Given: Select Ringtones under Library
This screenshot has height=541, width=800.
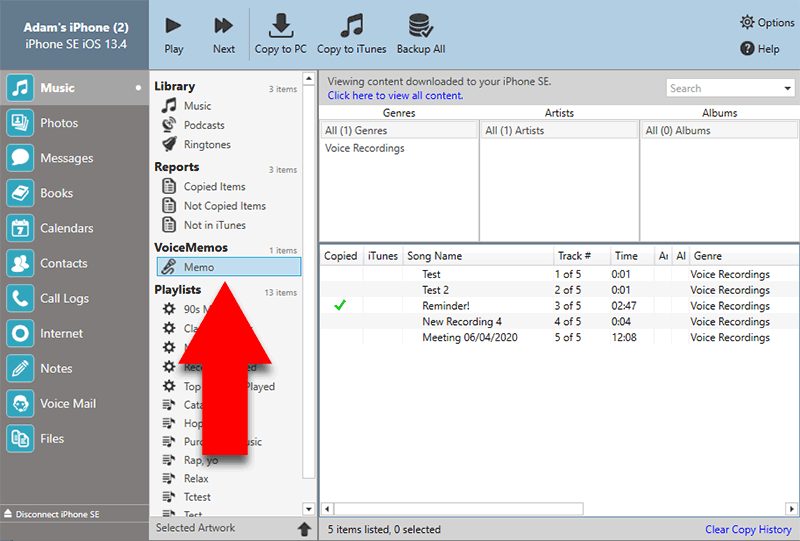Looking at the screenshot, I should coord(207,144).
